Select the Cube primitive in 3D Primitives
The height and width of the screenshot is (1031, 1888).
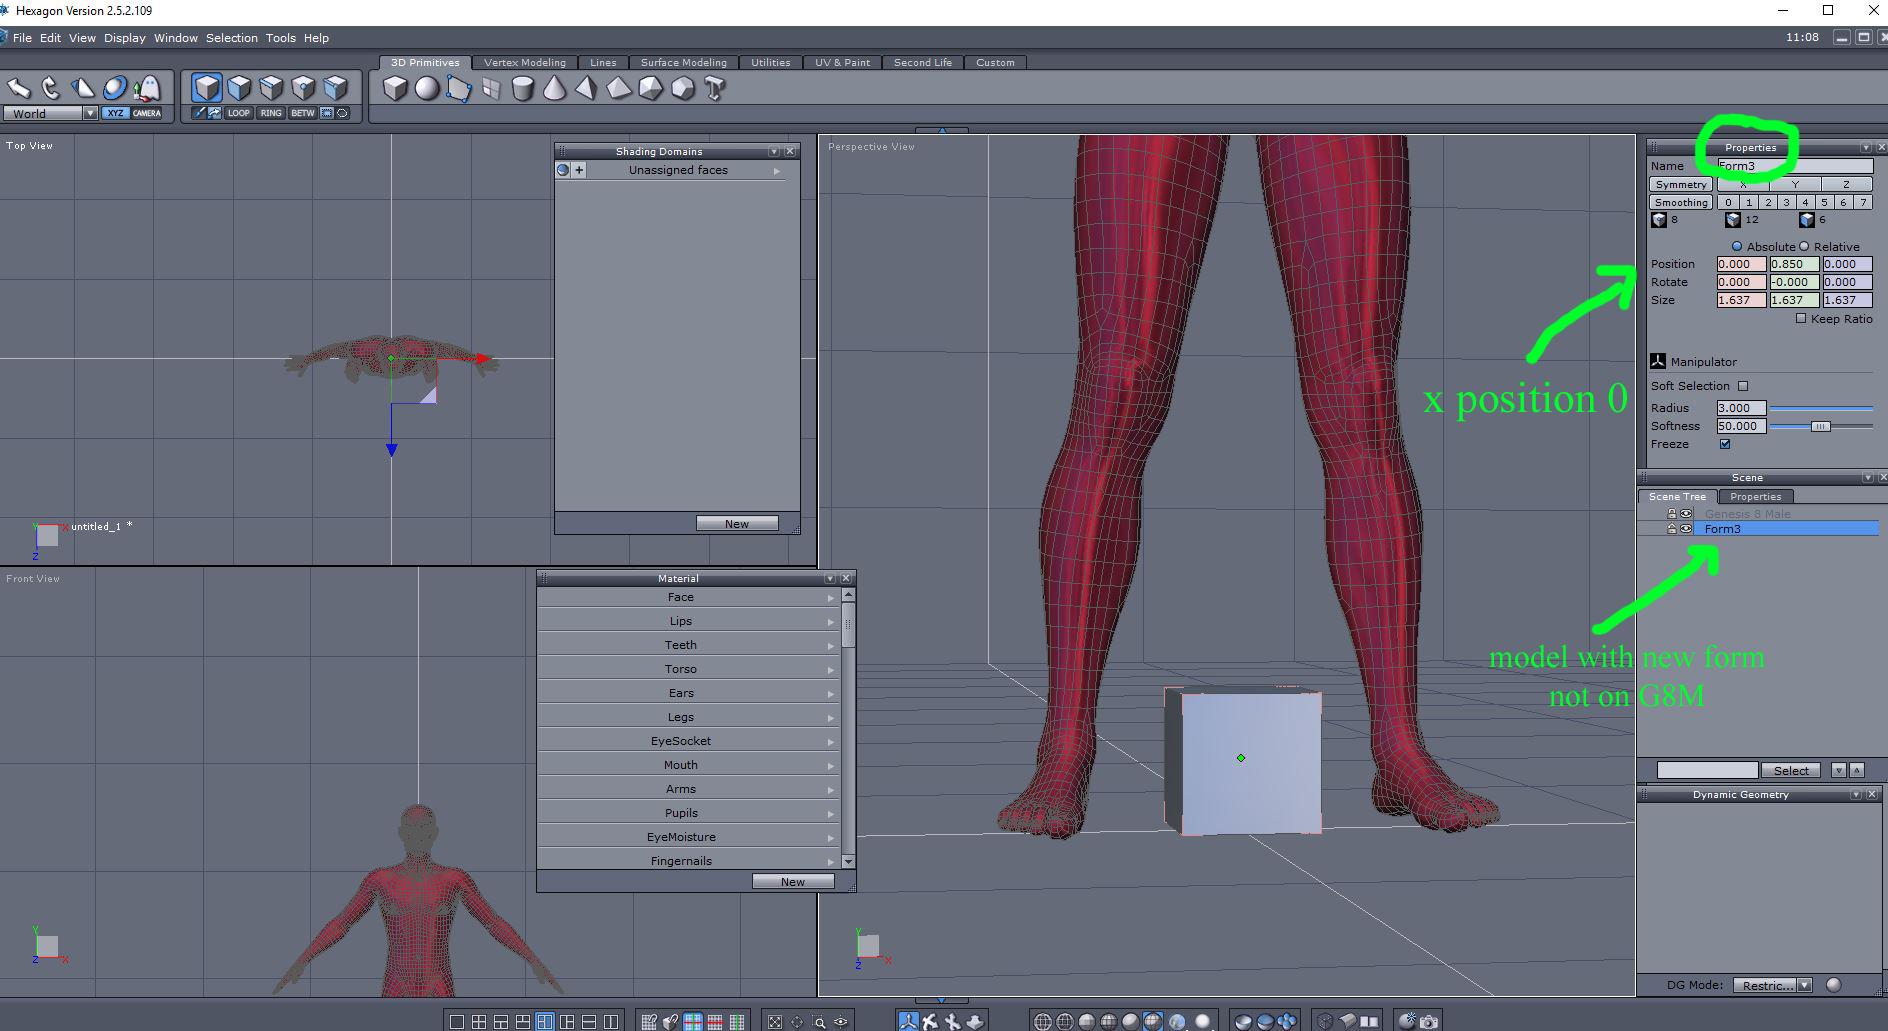(396, 88)
